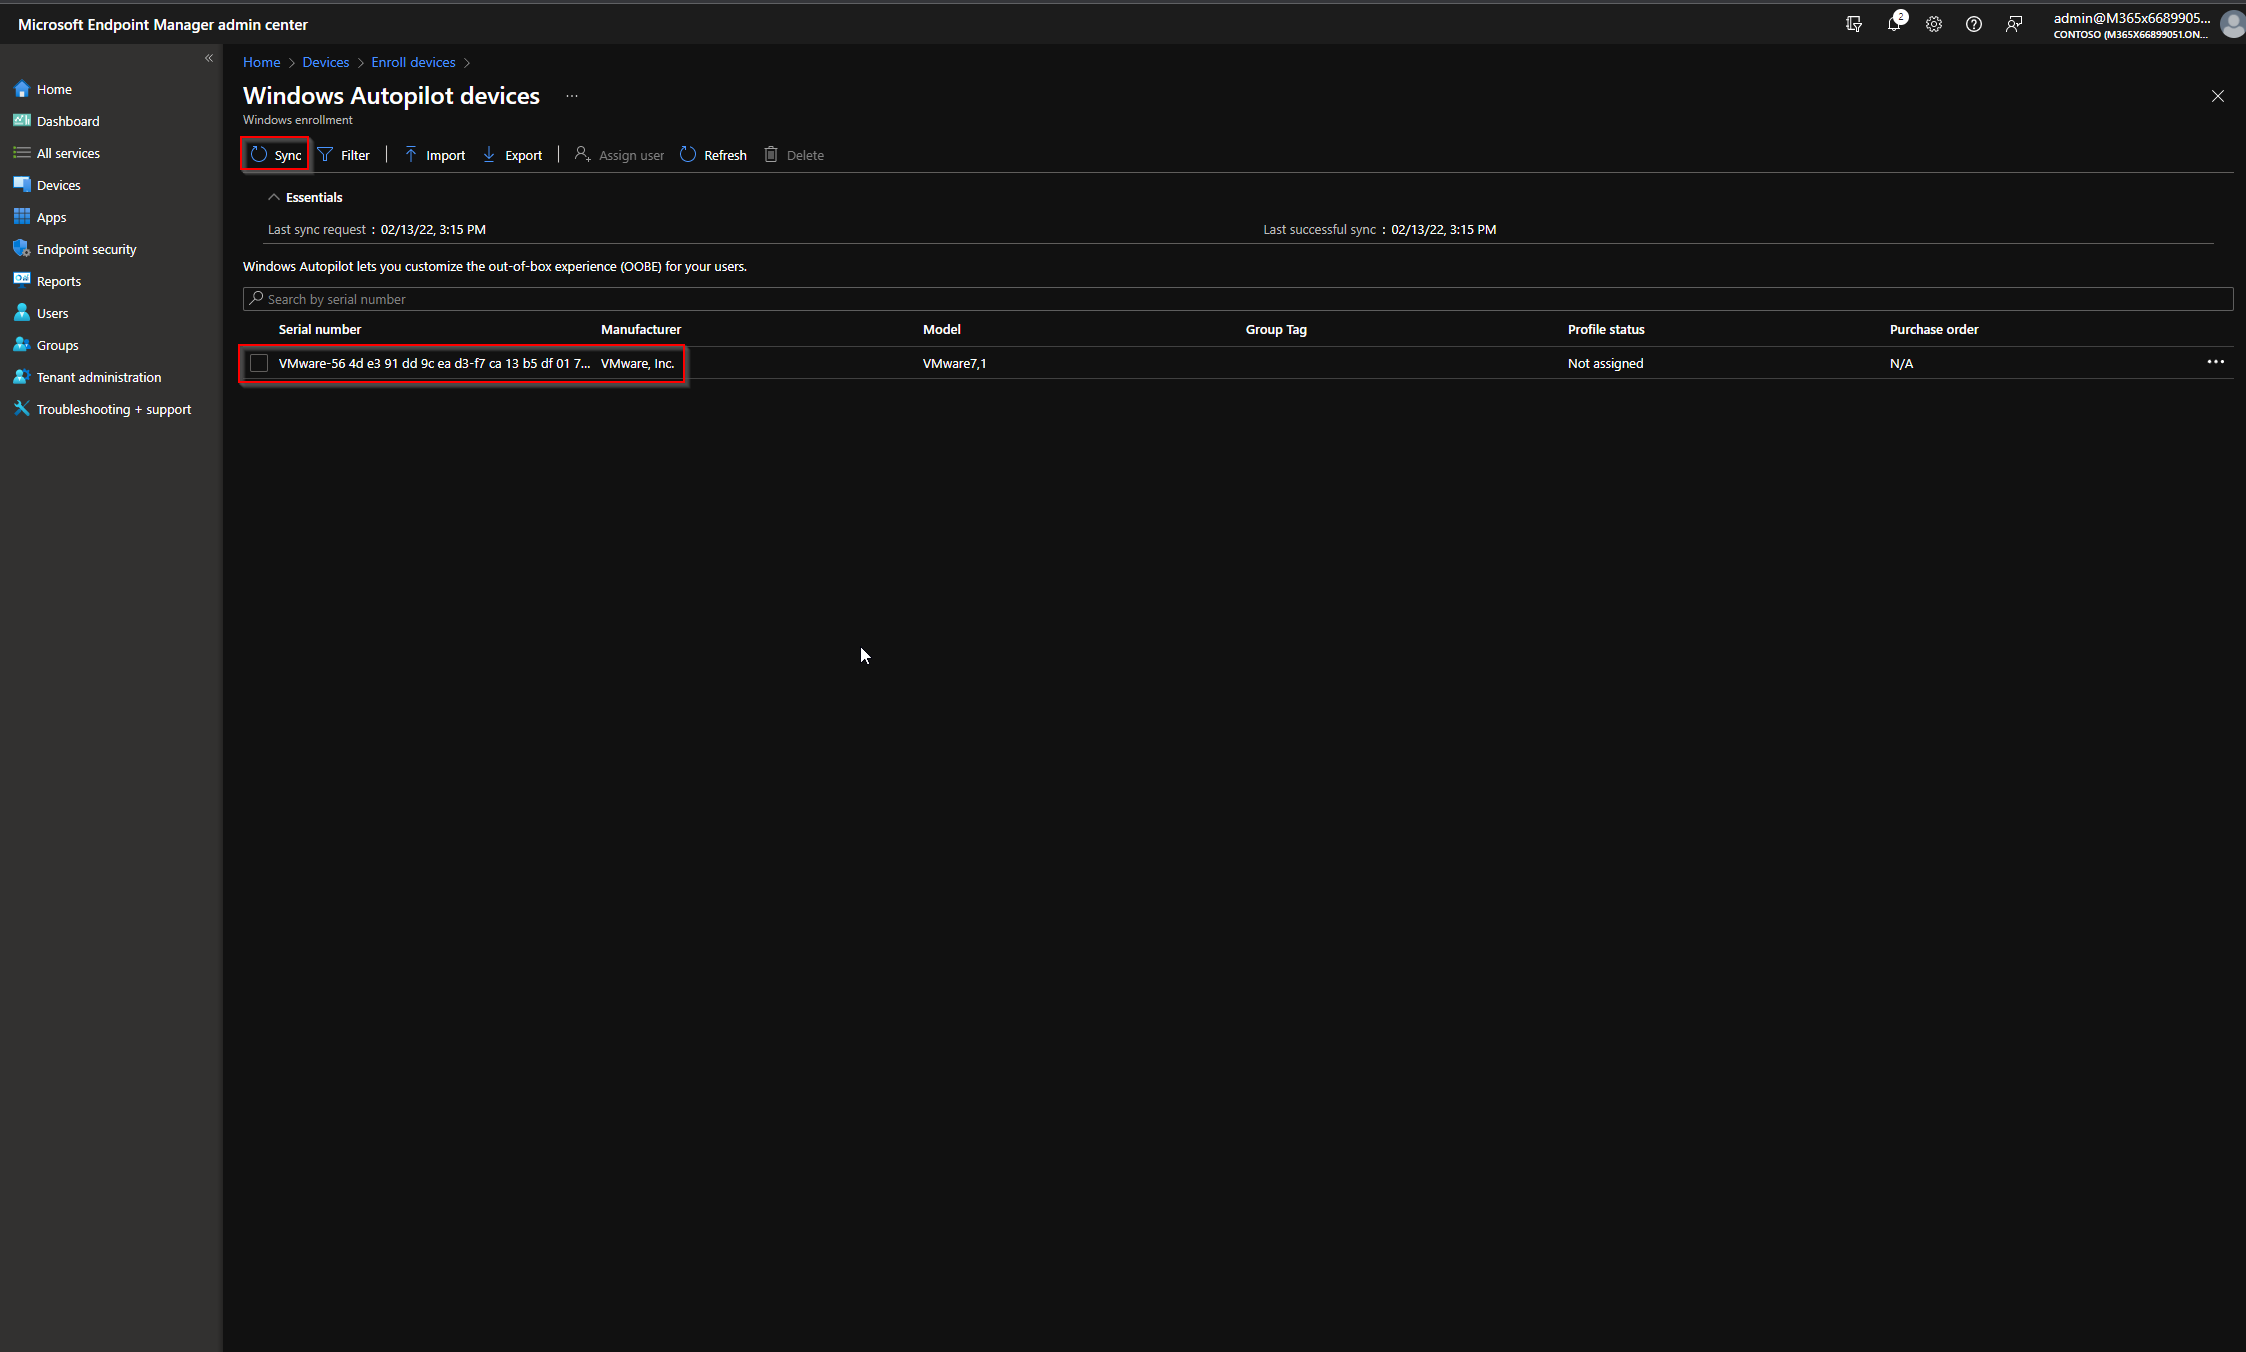Viewport: 2246px width, 1352px height.
Task: Collapse the Essentials section
Action: 274,196
